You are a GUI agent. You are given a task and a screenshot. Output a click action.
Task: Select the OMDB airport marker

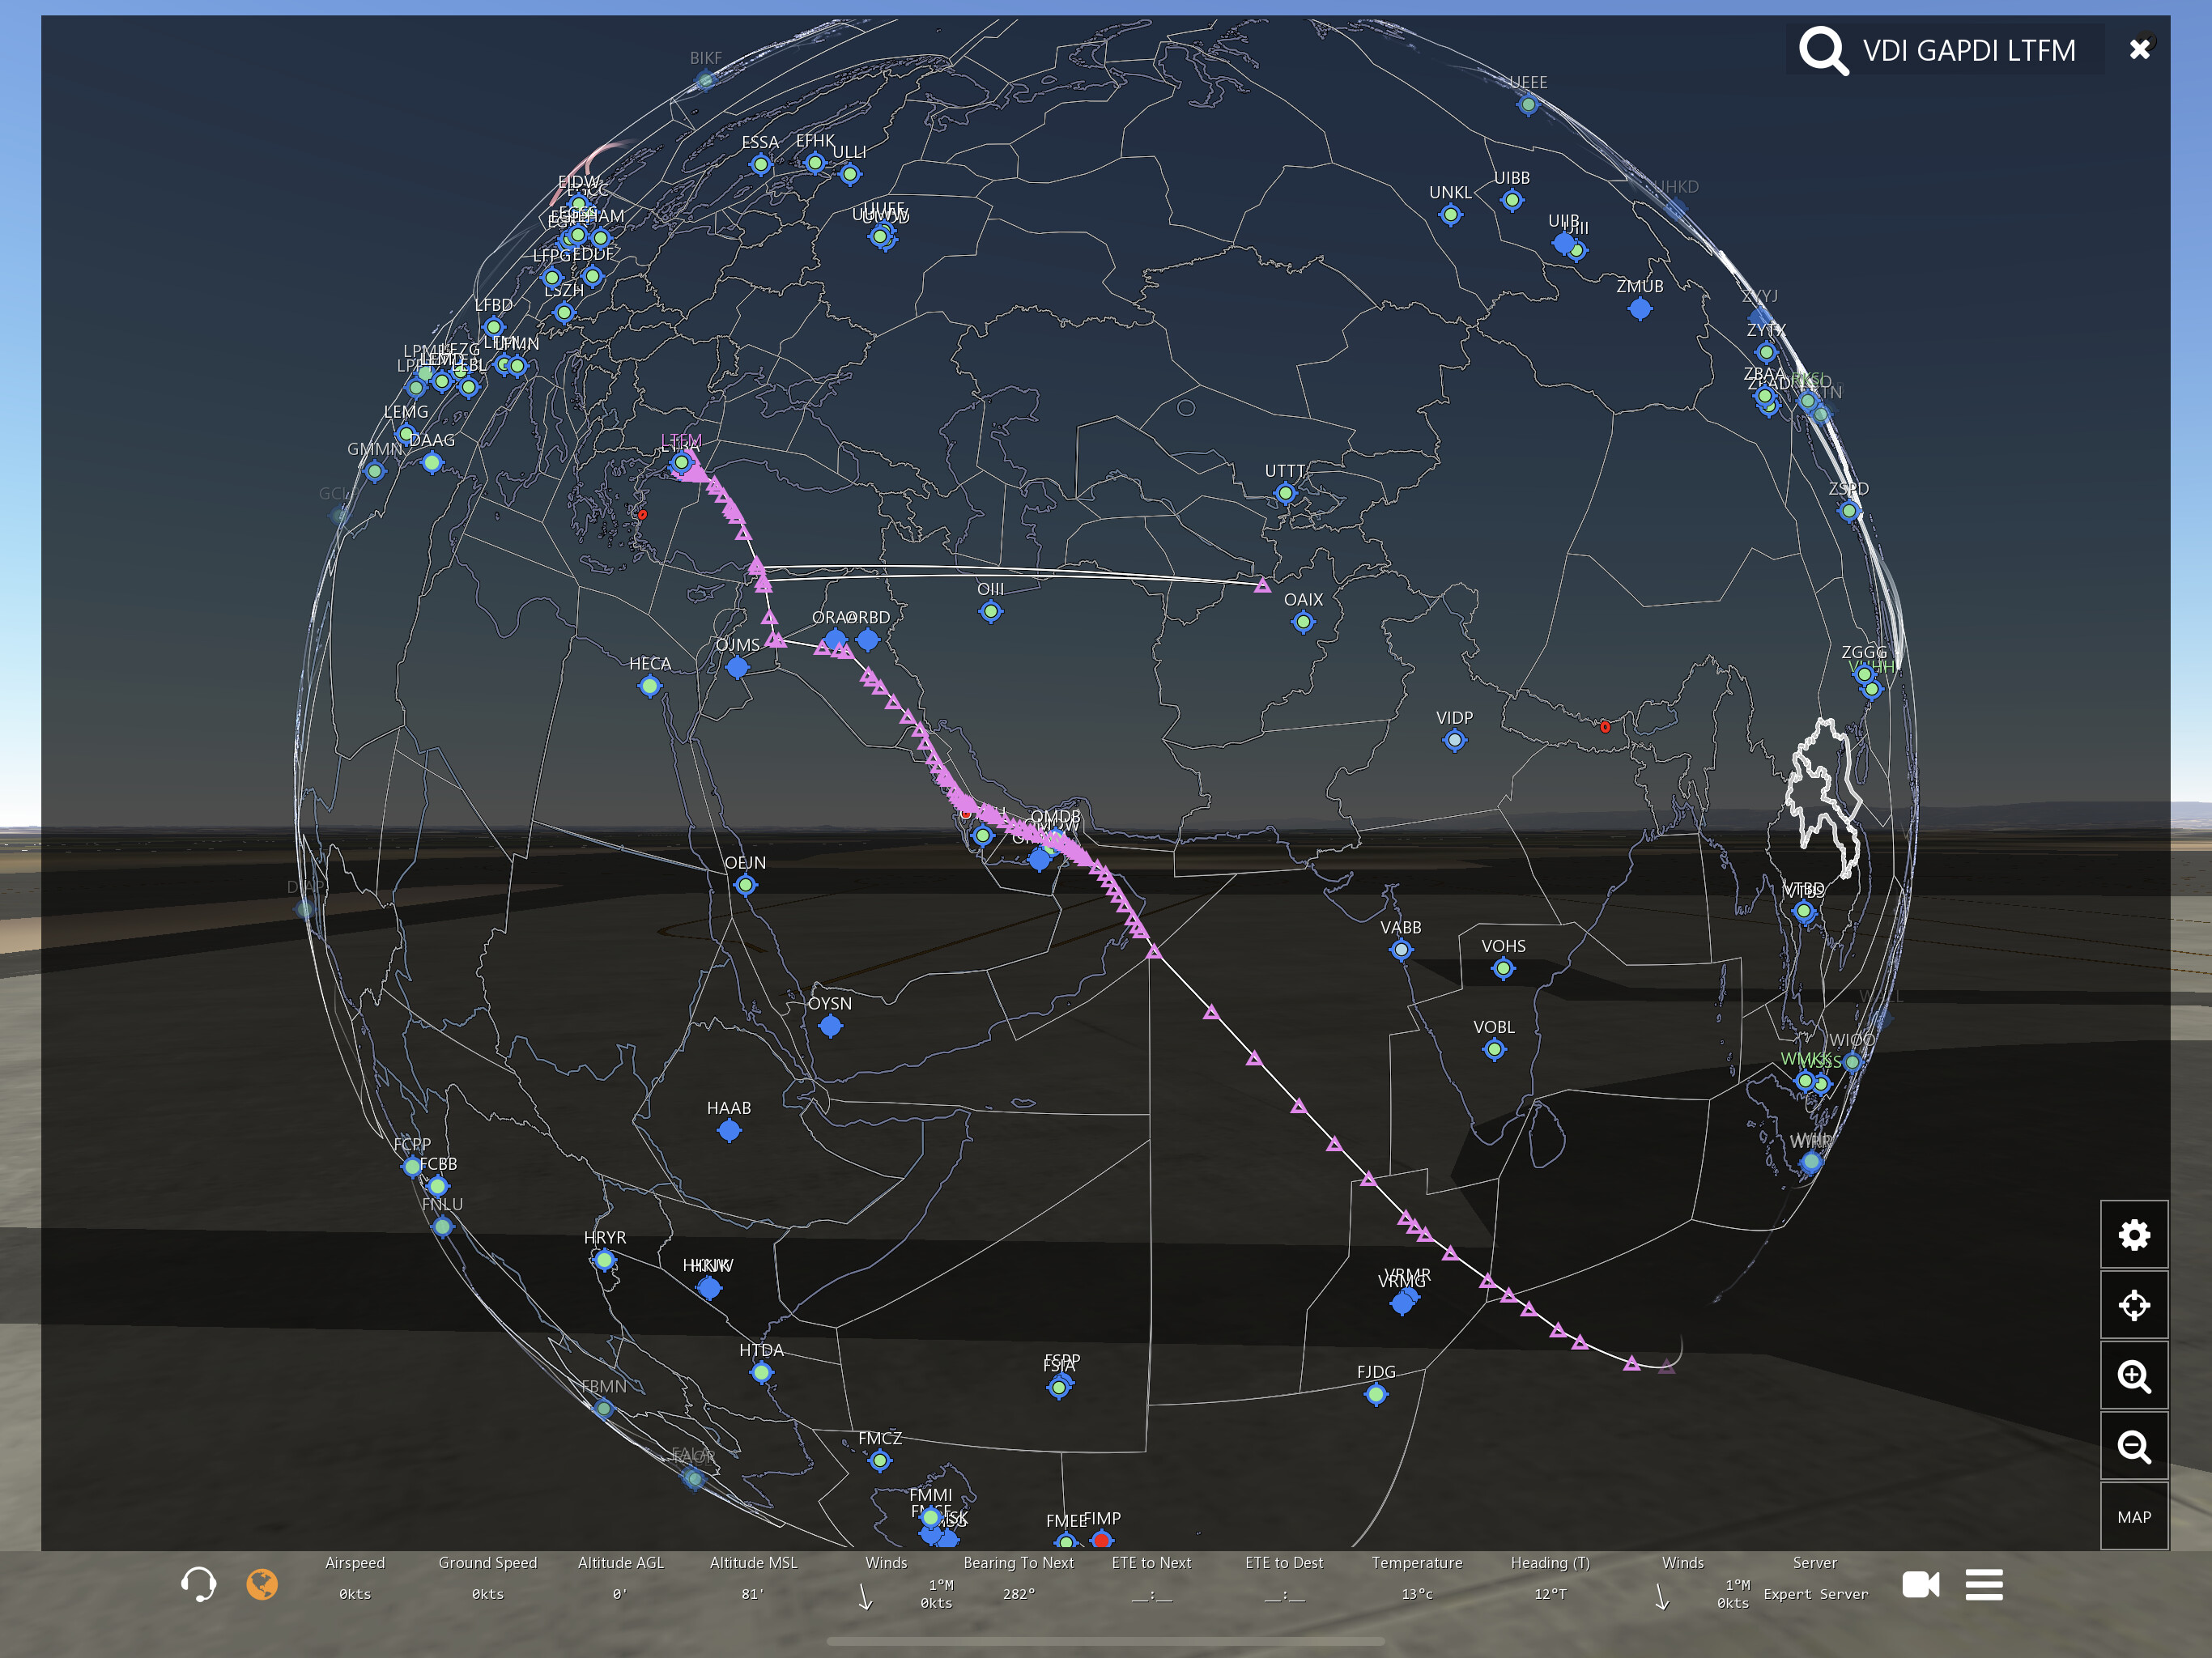[1055, 836]
